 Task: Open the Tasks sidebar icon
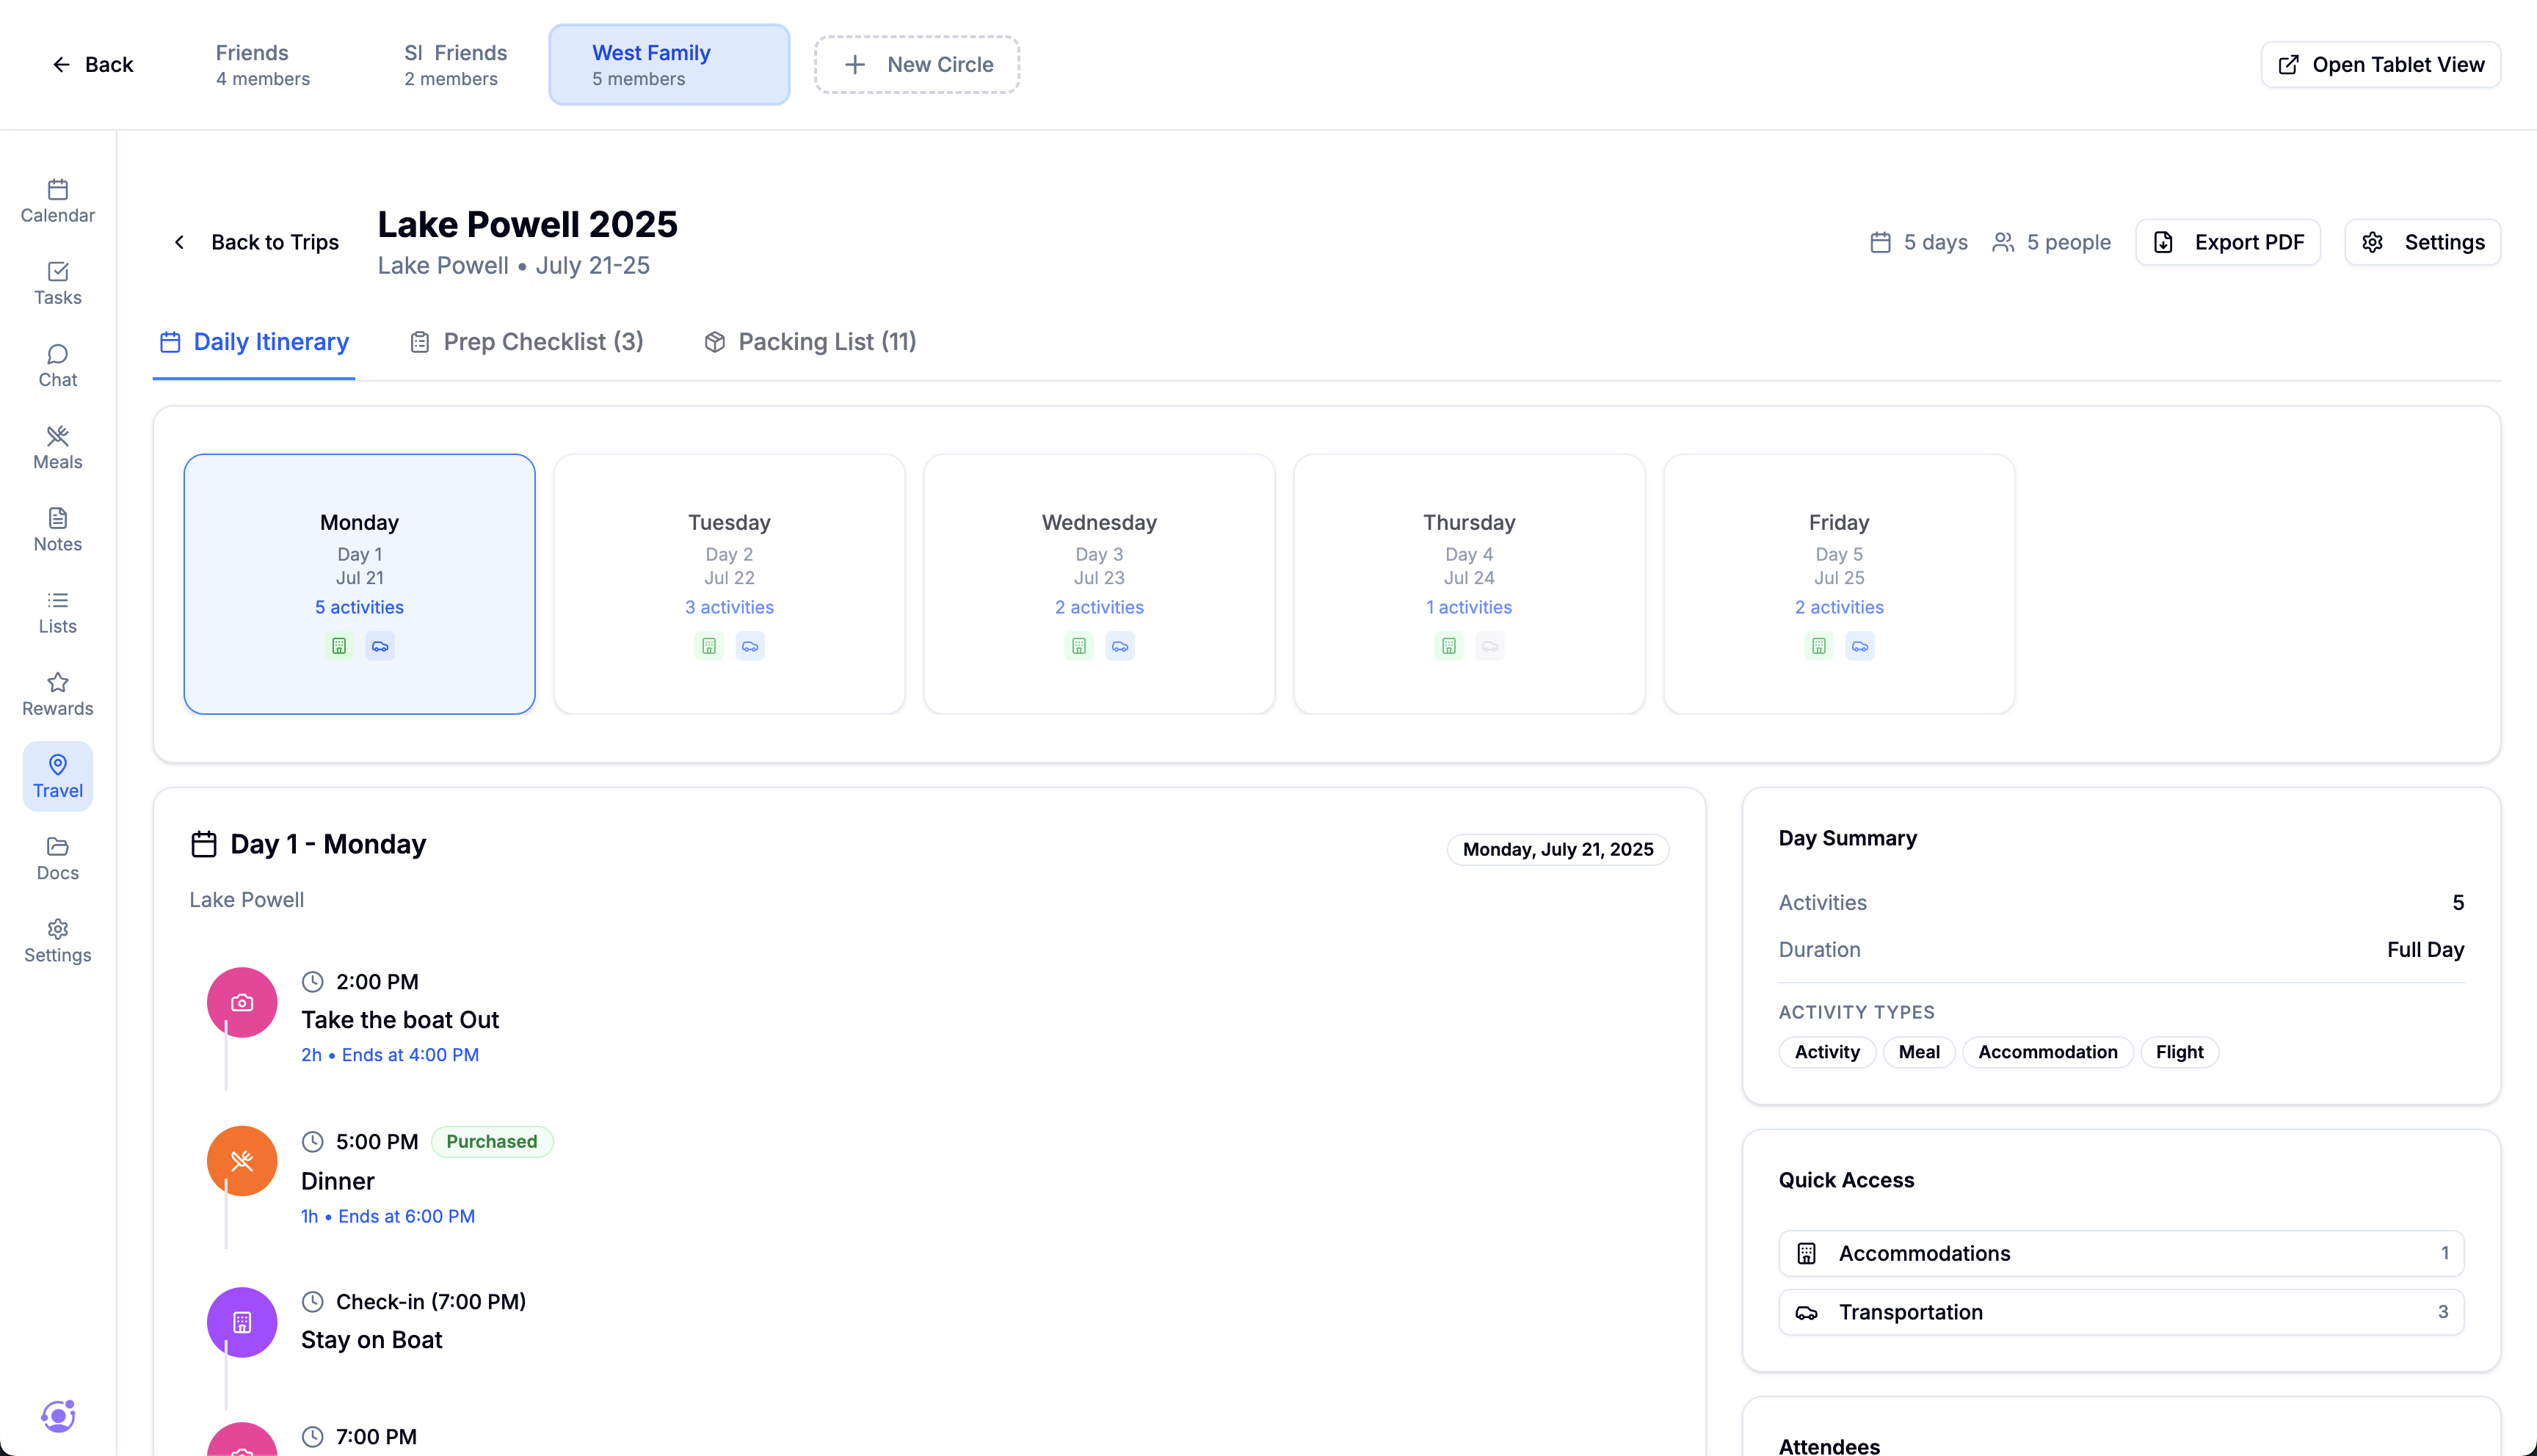click(57, 283)
